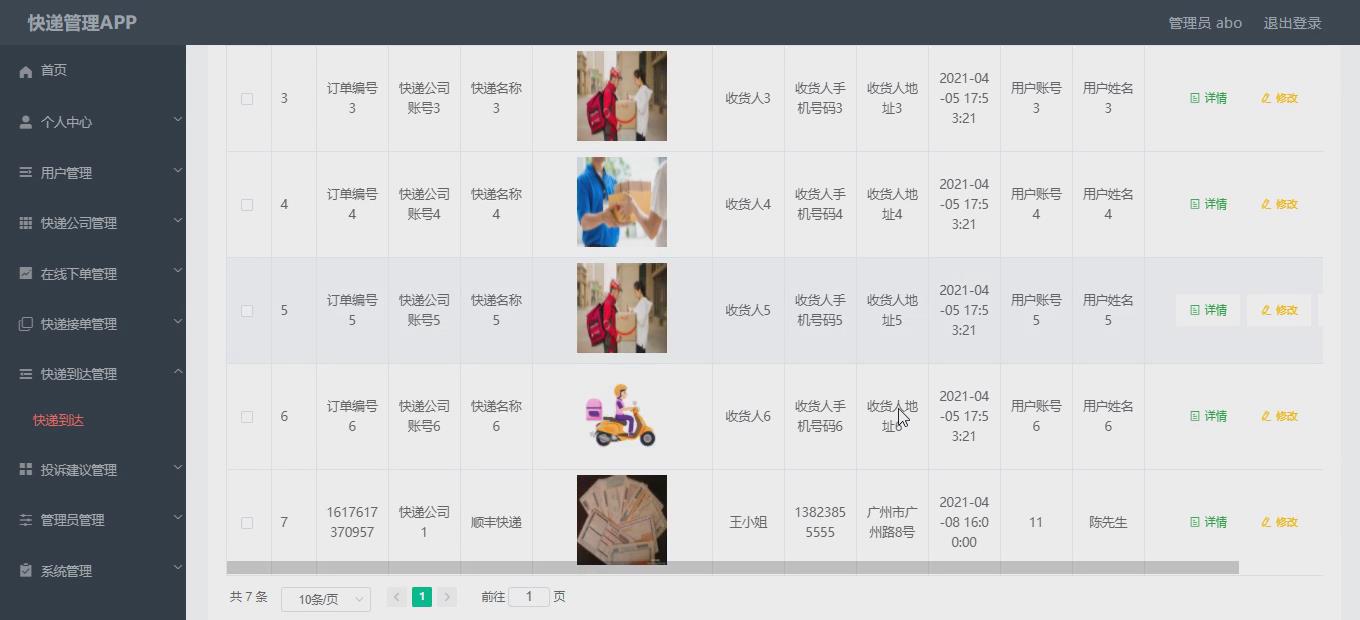1360x620 pixels.
Task: Click the tiles icon beside 投诉建议管理
Action: click(x=26, y=469)
